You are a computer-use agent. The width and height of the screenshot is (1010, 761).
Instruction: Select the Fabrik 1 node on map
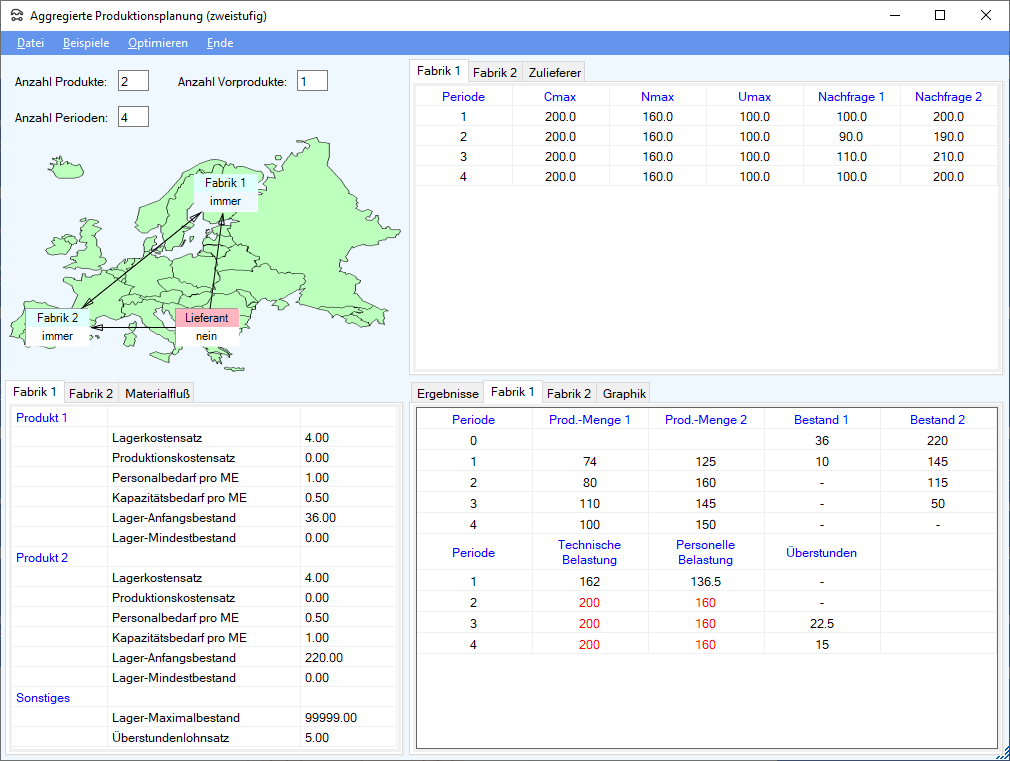(225, 183)
